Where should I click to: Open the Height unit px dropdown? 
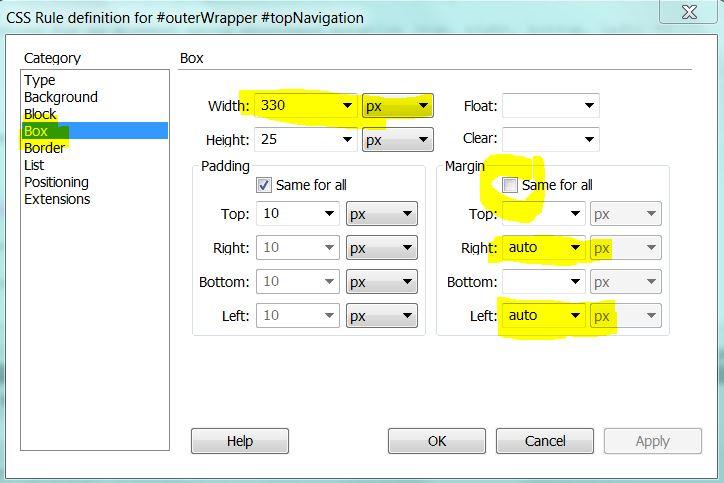[398, 140]
